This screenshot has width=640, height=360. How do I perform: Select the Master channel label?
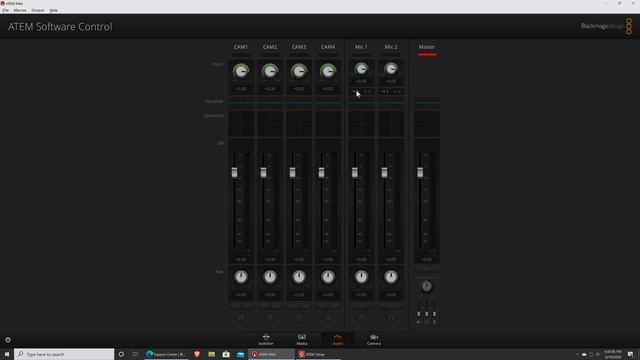tap(427, 47)
